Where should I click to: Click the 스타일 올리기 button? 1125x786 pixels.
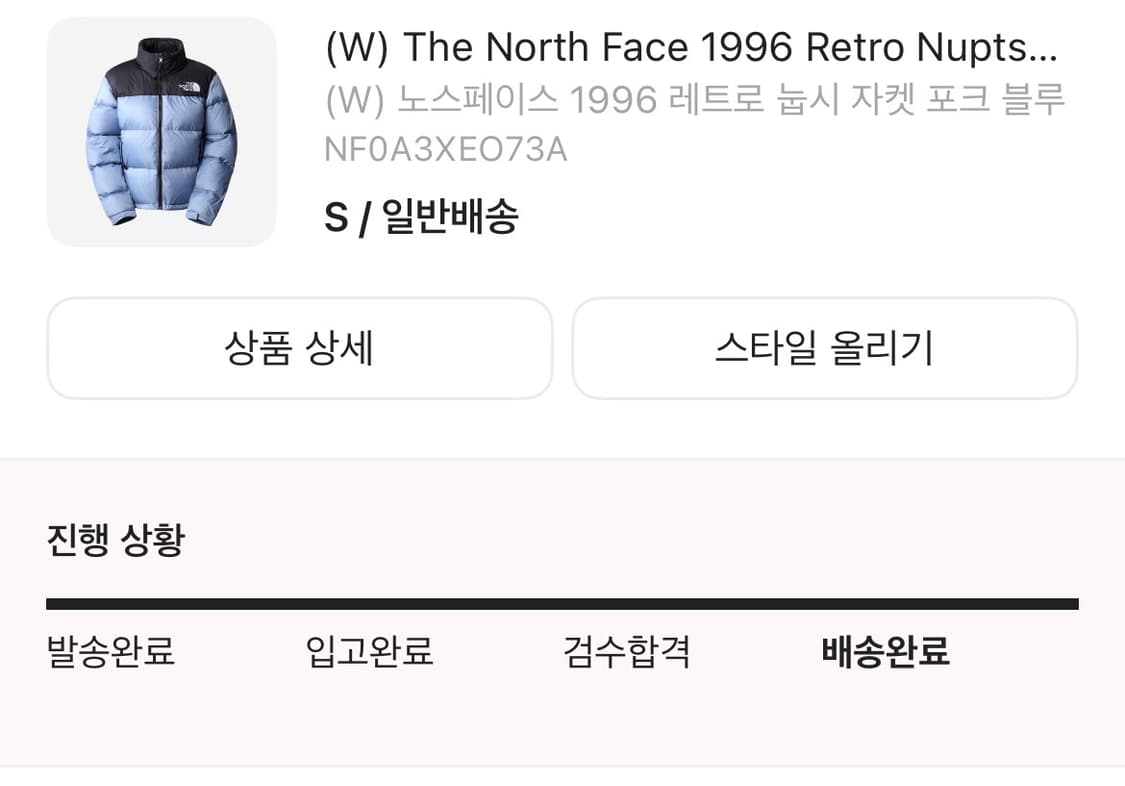point(825,348)
